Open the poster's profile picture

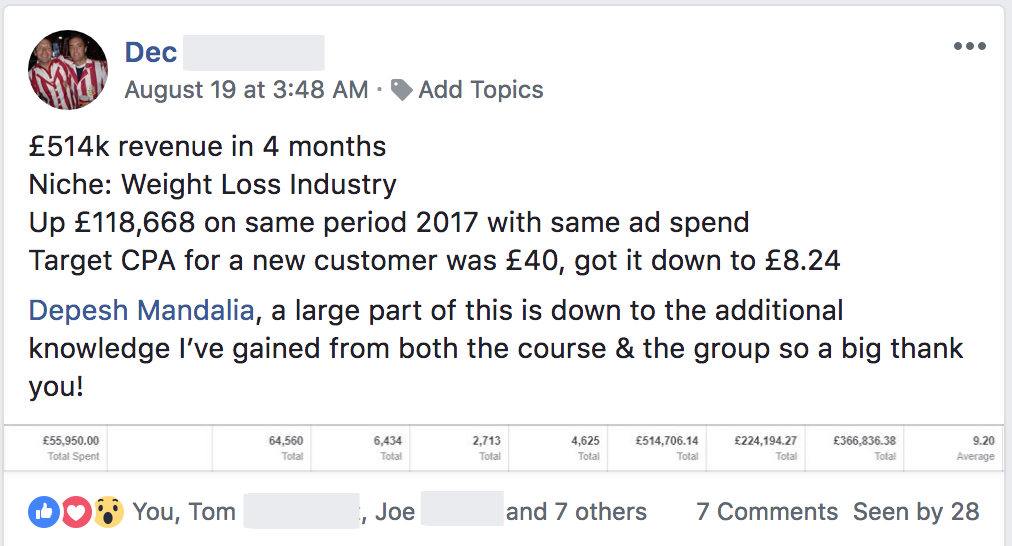click(68, 69)
